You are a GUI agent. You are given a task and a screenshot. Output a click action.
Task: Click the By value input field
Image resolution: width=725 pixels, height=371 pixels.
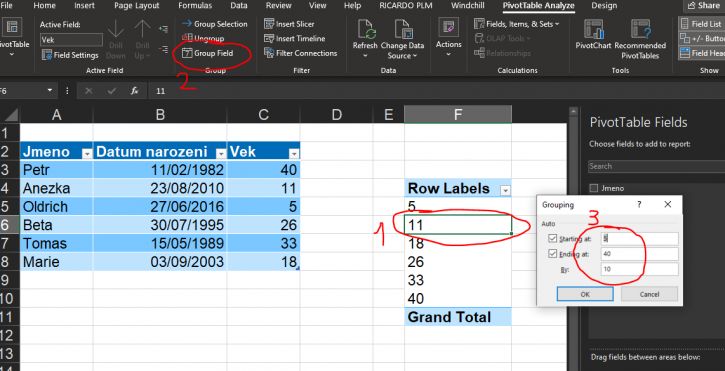(x=639, y=269)
